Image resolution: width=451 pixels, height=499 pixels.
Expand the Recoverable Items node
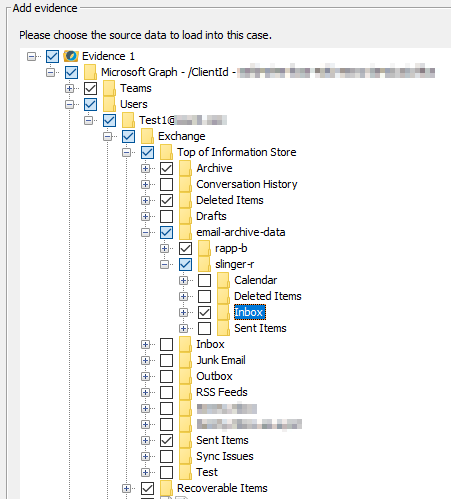tap(126, 488)
